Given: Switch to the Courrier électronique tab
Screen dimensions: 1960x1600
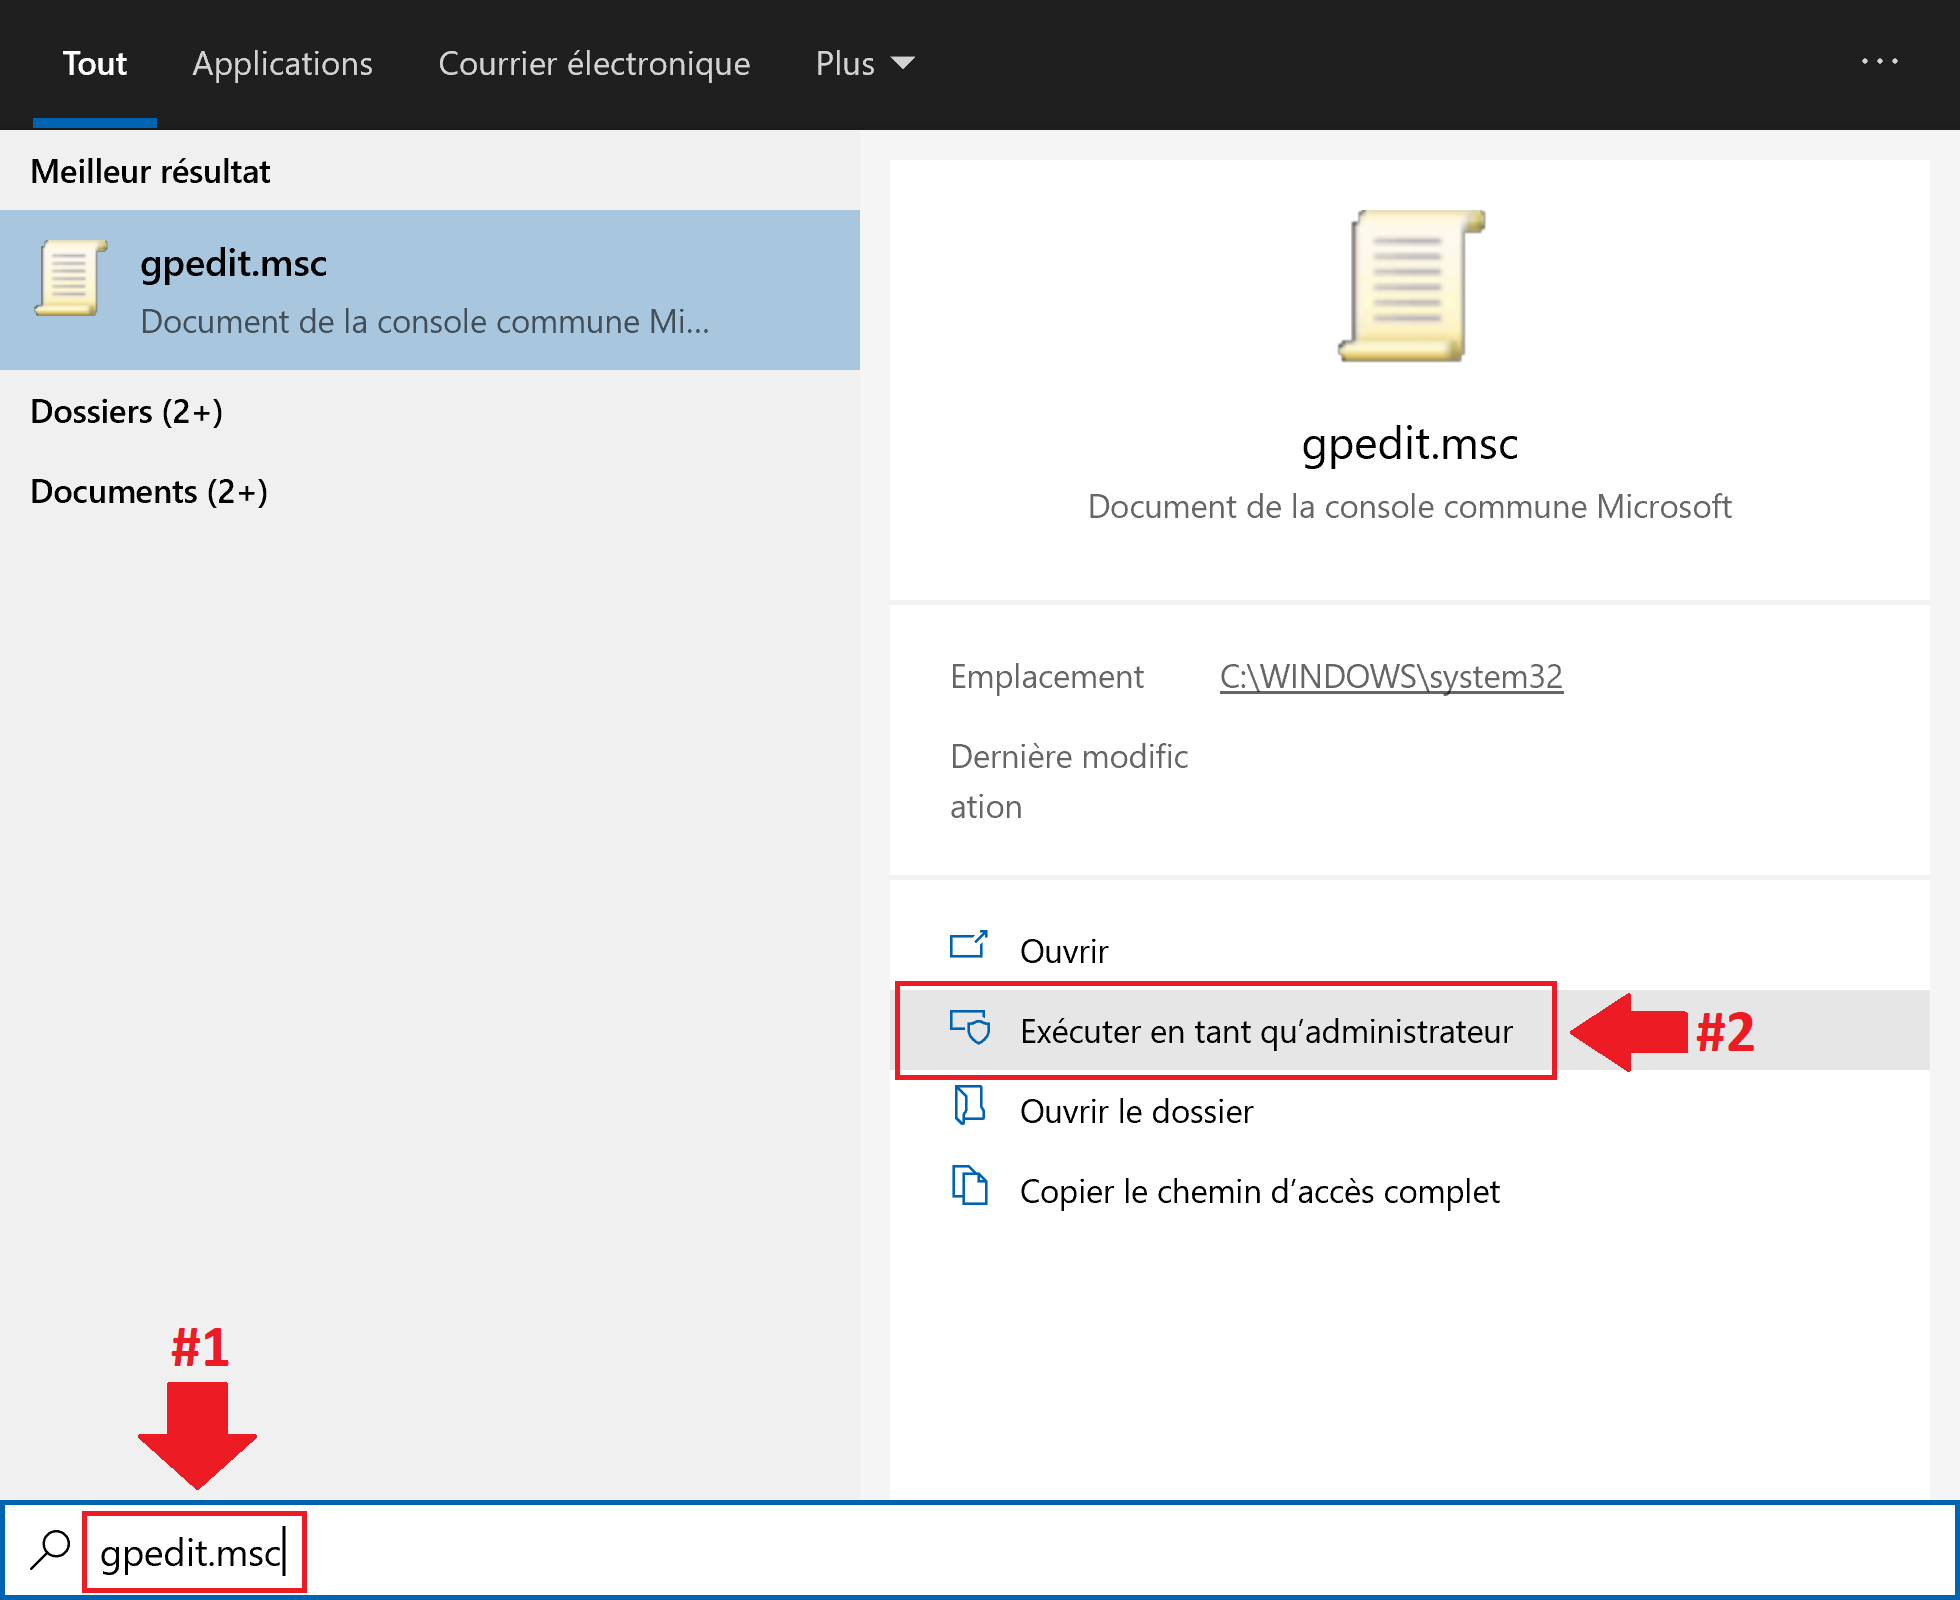Looking at the screenshot, I should (x=594, y=64).
